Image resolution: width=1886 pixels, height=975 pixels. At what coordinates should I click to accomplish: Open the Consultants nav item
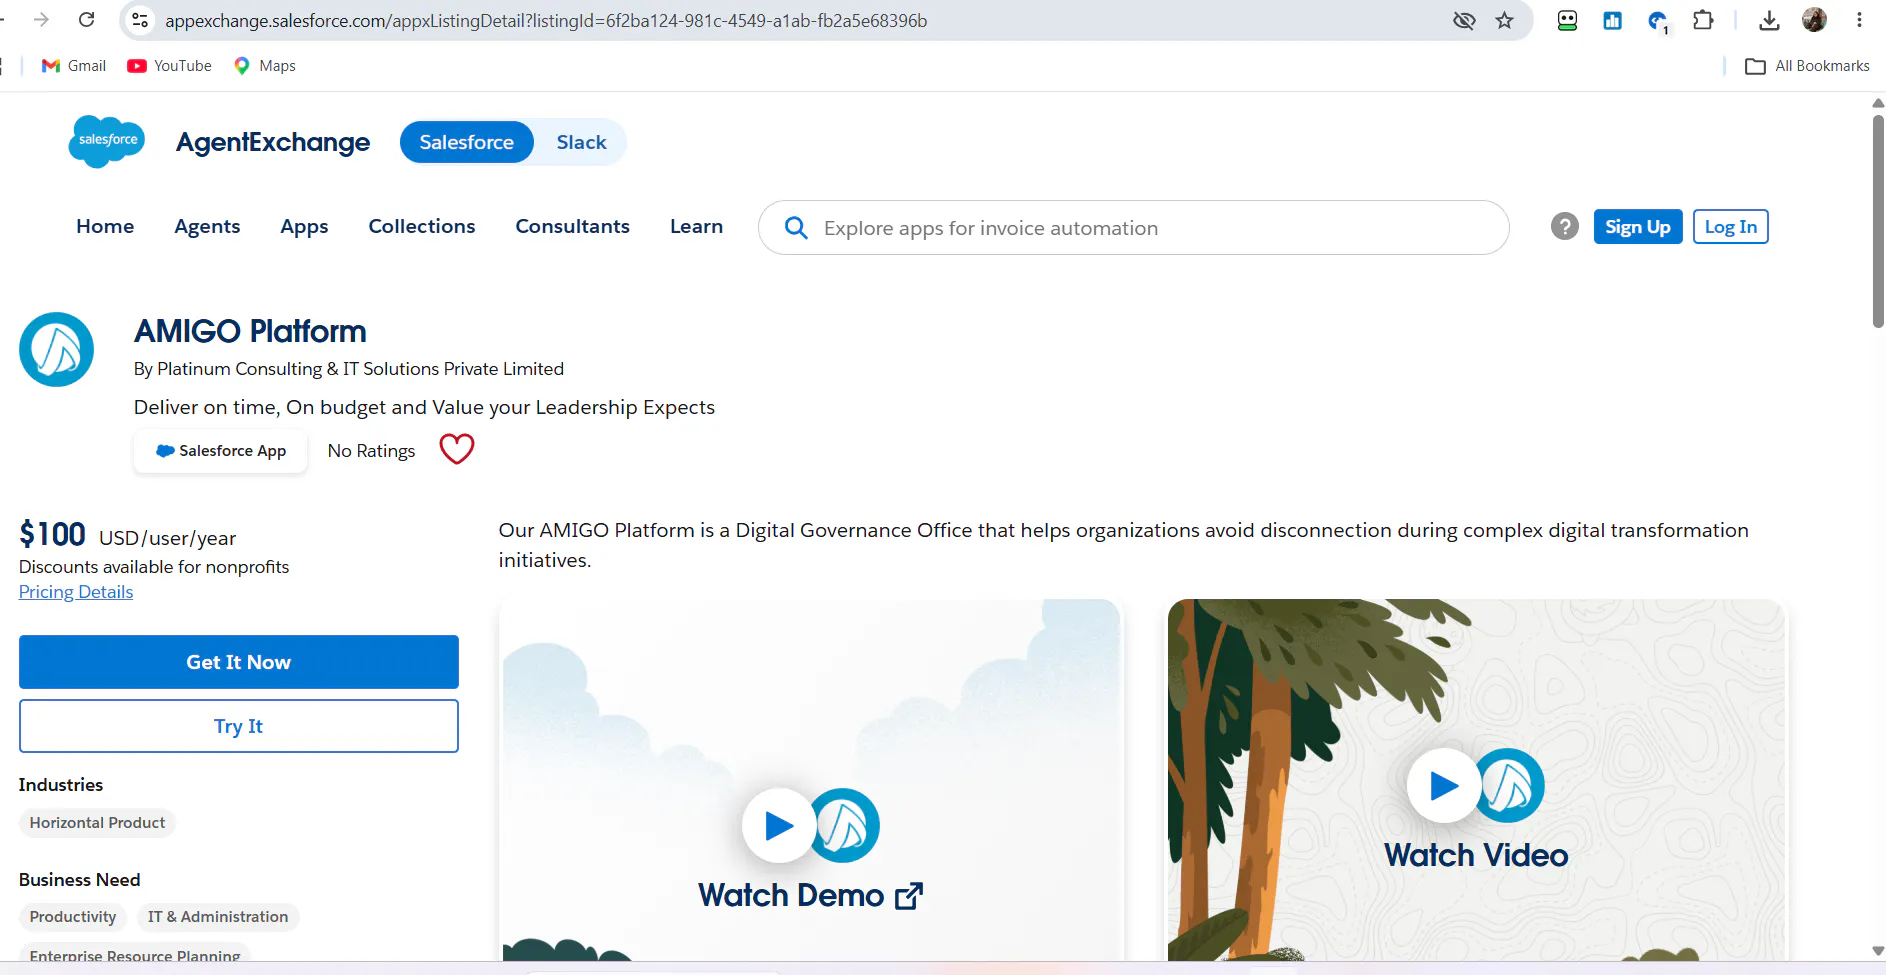point(572,227)
